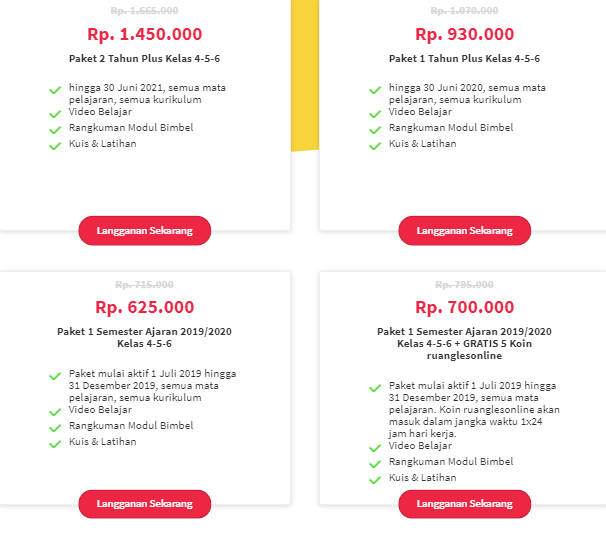Click the Rp. 625.000 price text

coord(144,307)
